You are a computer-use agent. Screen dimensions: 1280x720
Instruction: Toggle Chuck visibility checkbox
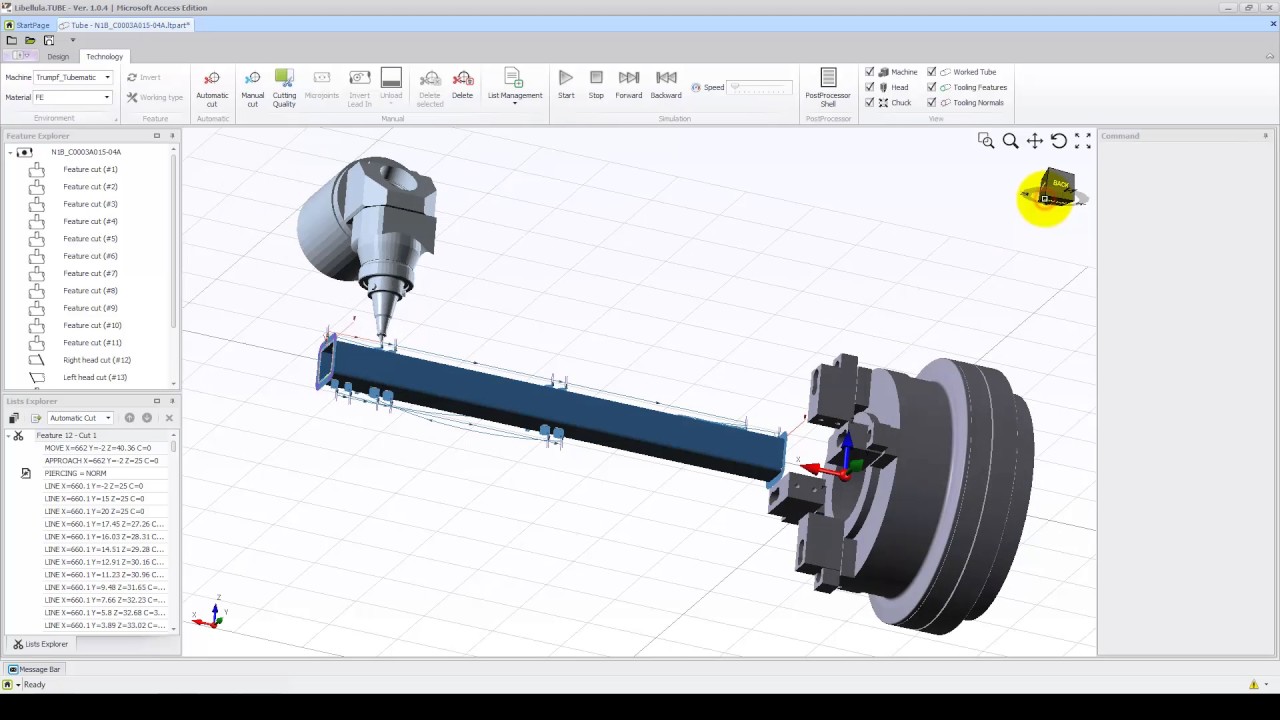tap(870, 102)
